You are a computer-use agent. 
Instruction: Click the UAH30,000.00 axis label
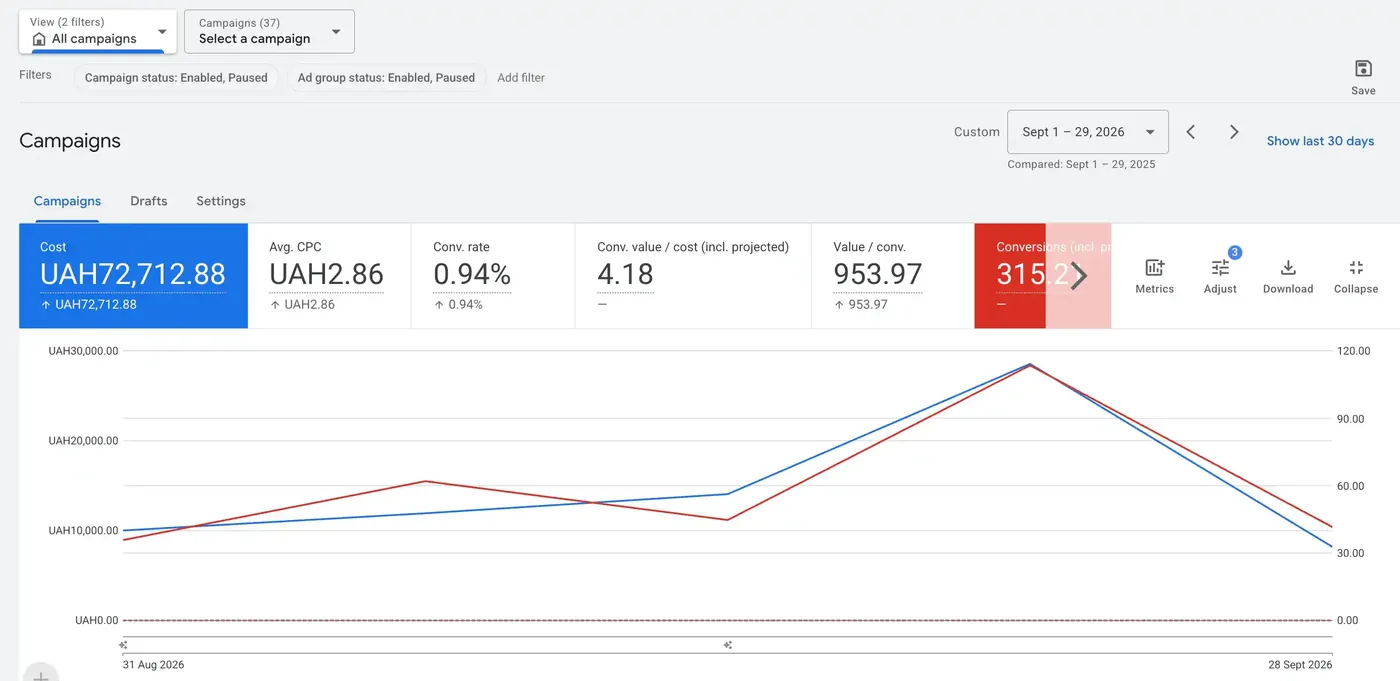83,351
